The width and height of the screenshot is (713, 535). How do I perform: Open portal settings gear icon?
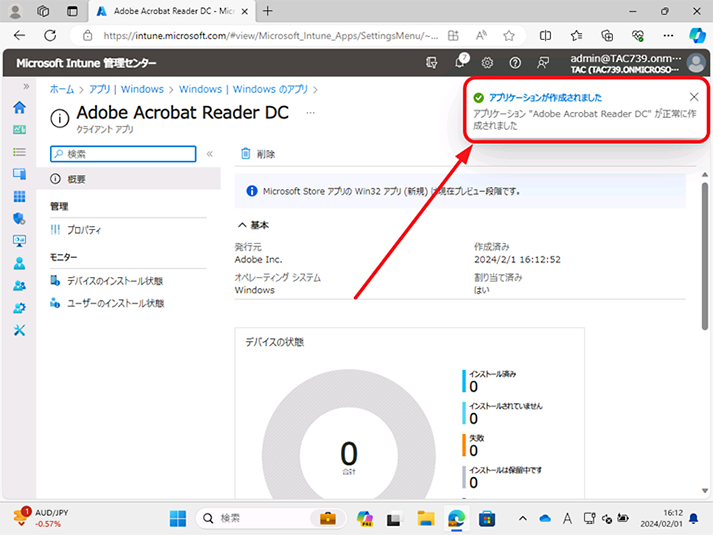coord(487,63)
